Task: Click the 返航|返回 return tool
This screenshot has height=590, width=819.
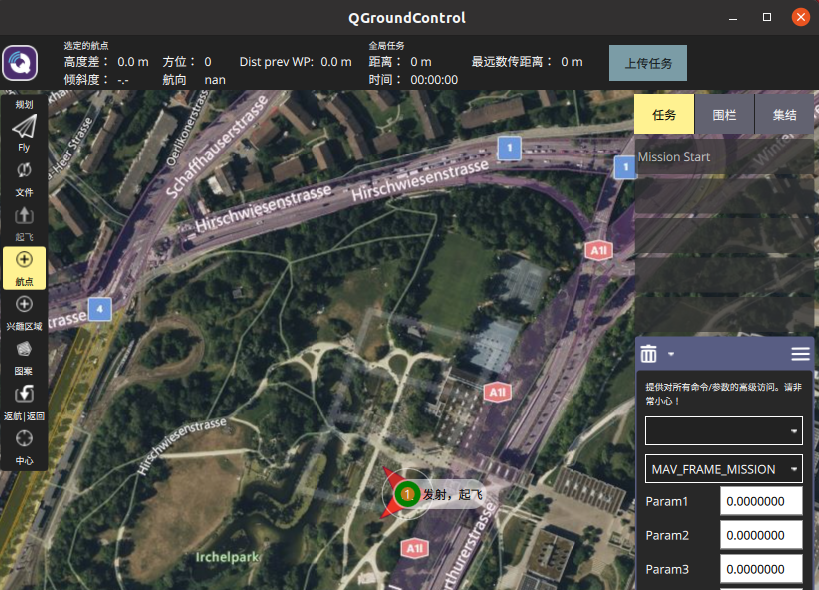Action: (24, 398)
